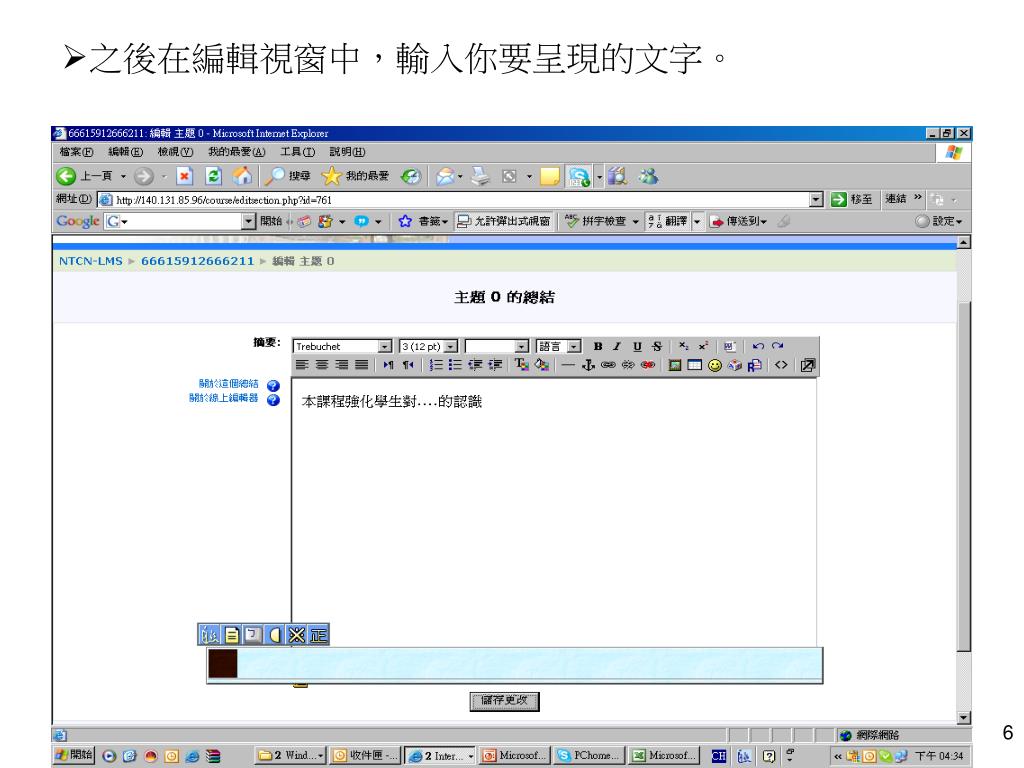Undo the last edit in the editor
The image size is (1024, 768).
(x=758, y=346)
